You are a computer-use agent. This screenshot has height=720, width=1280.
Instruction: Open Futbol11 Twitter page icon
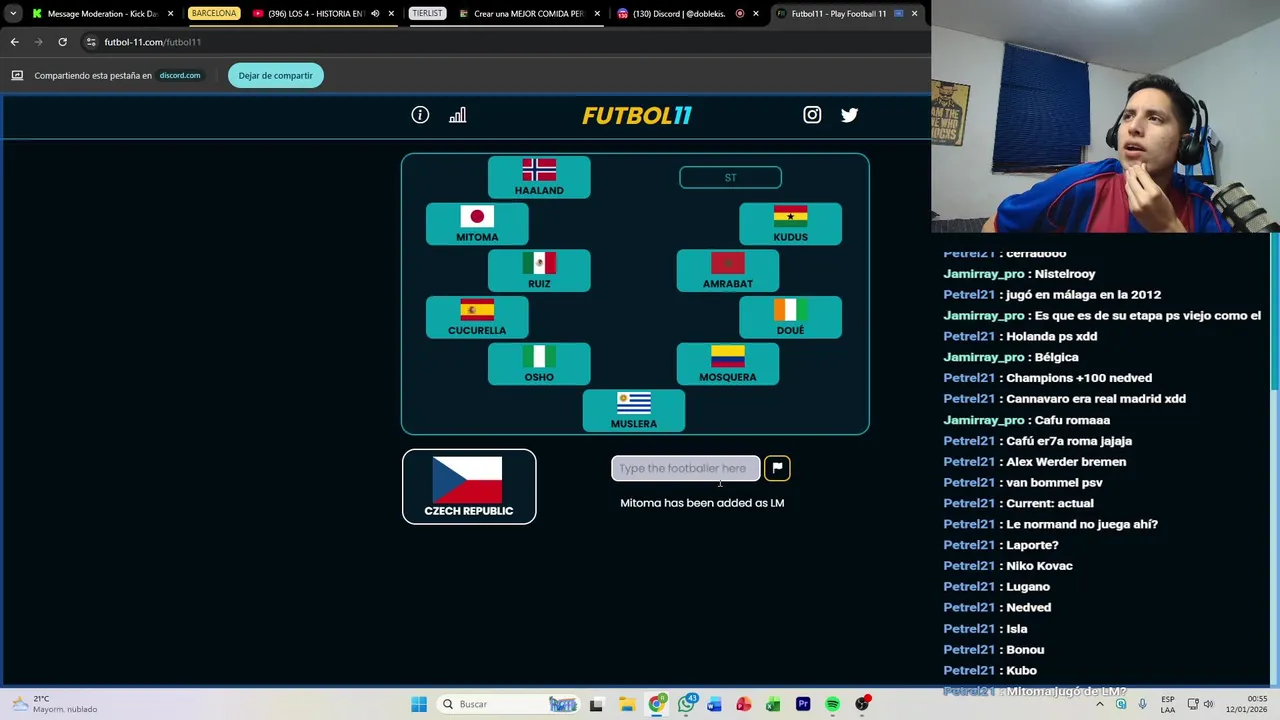[849, 115]
